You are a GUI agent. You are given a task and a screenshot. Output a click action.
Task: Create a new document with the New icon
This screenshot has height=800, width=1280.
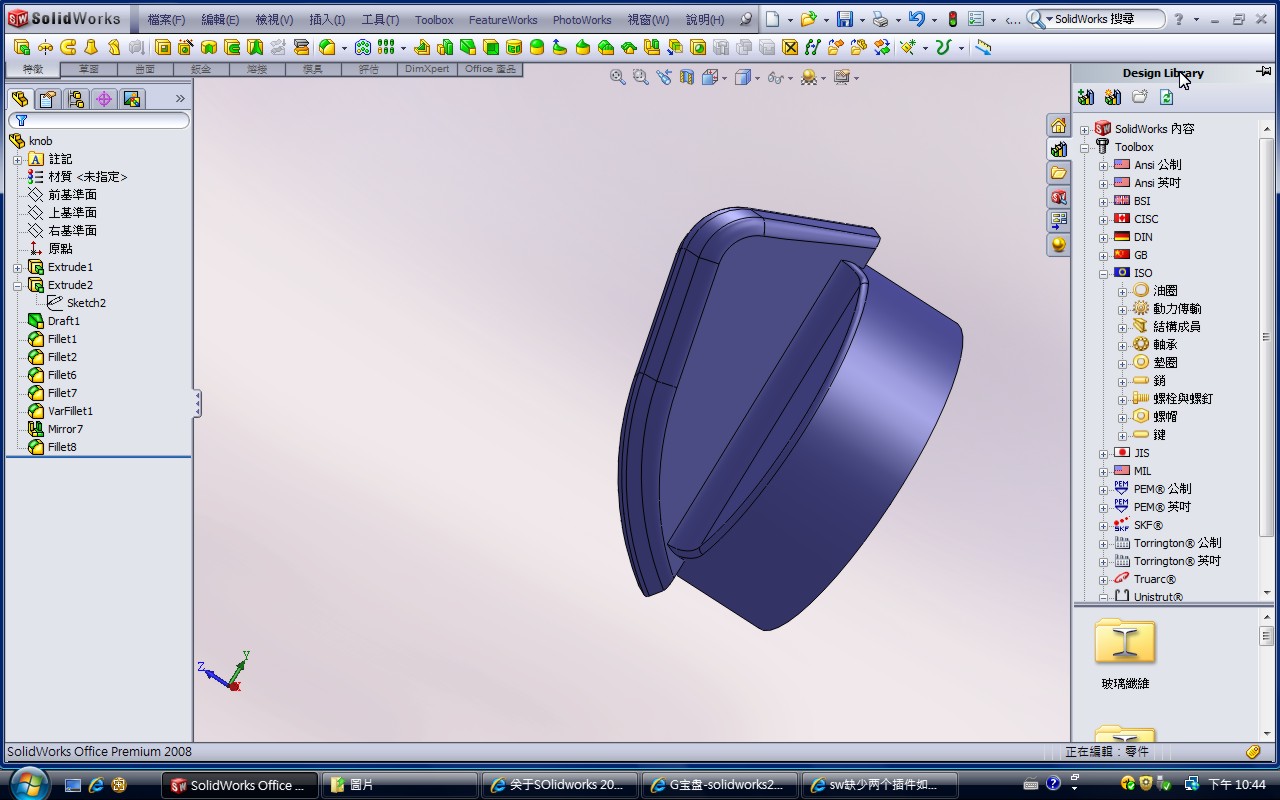pyautogui.click(x=772, y=19)
